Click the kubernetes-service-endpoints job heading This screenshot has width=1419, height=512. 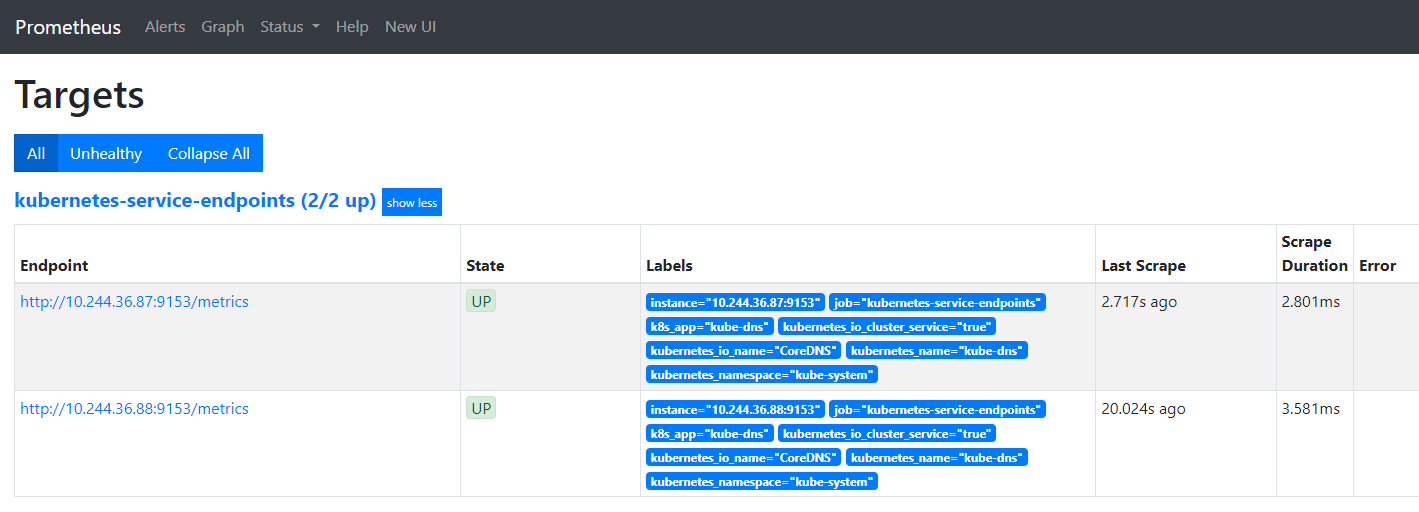tap(195, 201)
